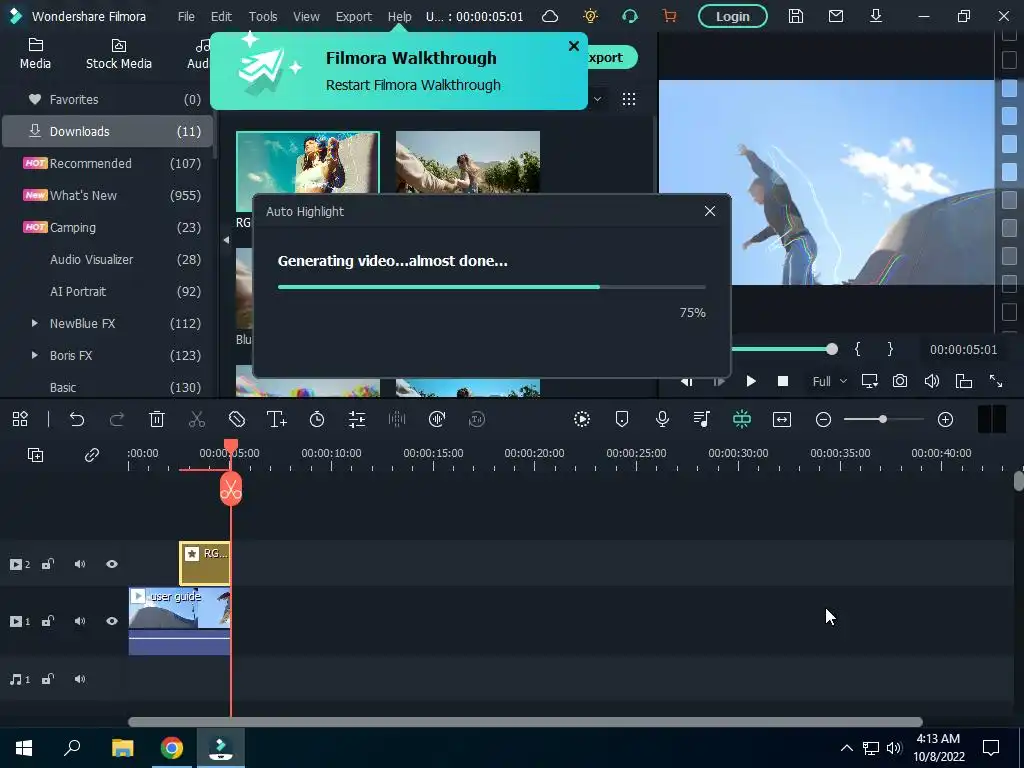The height and width of the screenshot is (768, 1024).
Task: Expand the Boris FX category
Action: pos(34,355)
